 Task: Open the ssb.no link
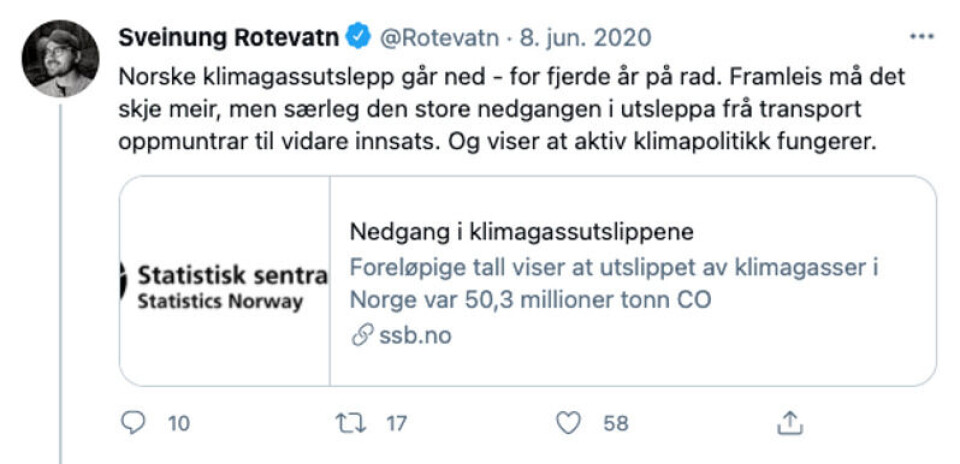coord(414,336)
